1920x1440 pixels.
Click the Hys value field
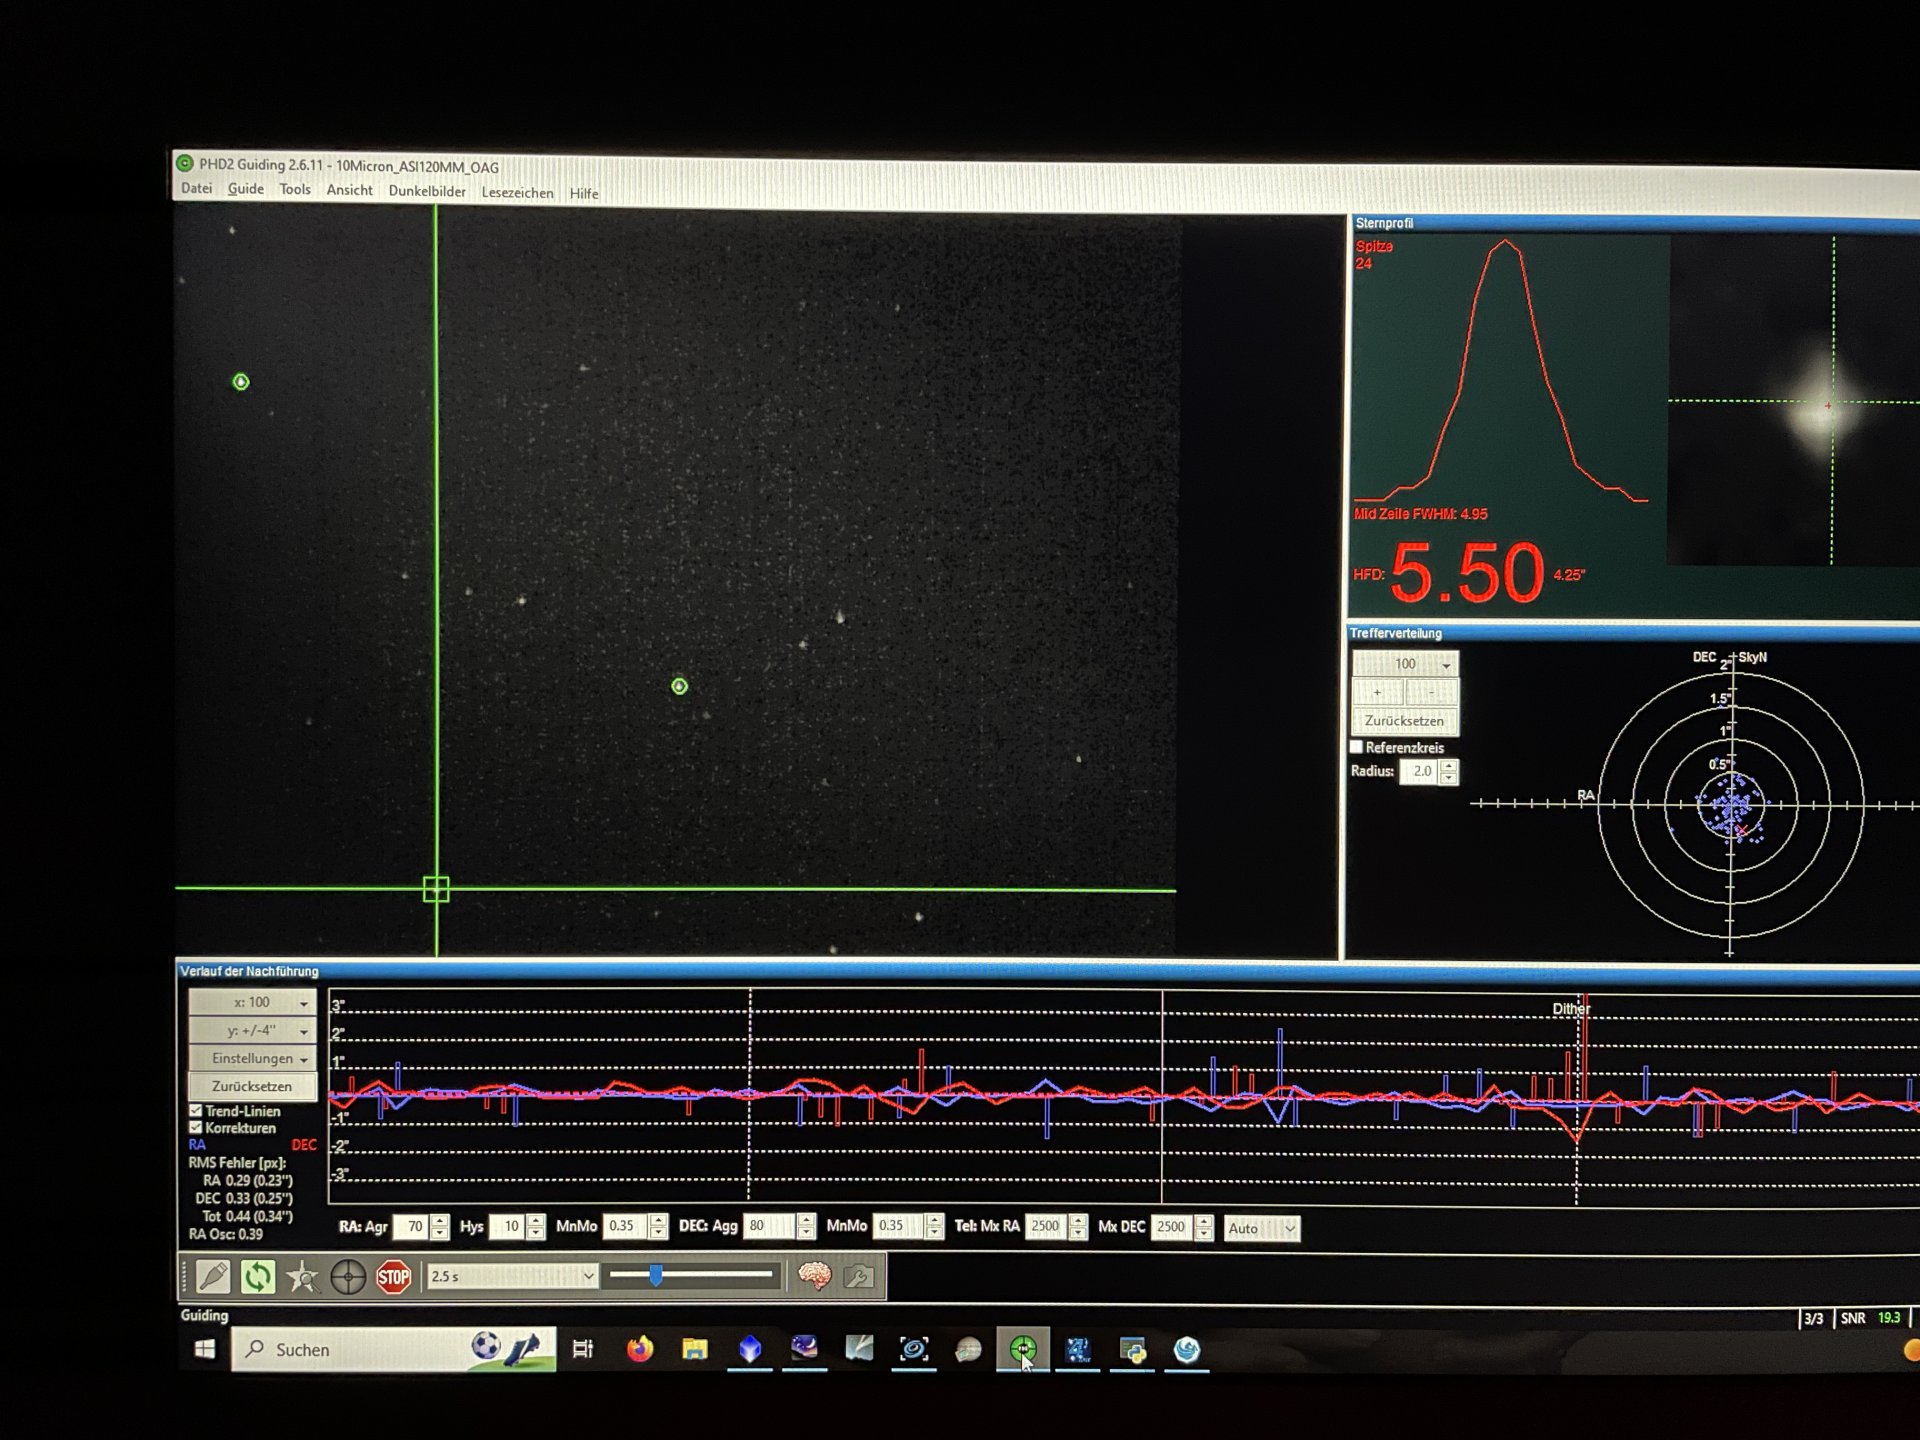tap(507, 1226)
